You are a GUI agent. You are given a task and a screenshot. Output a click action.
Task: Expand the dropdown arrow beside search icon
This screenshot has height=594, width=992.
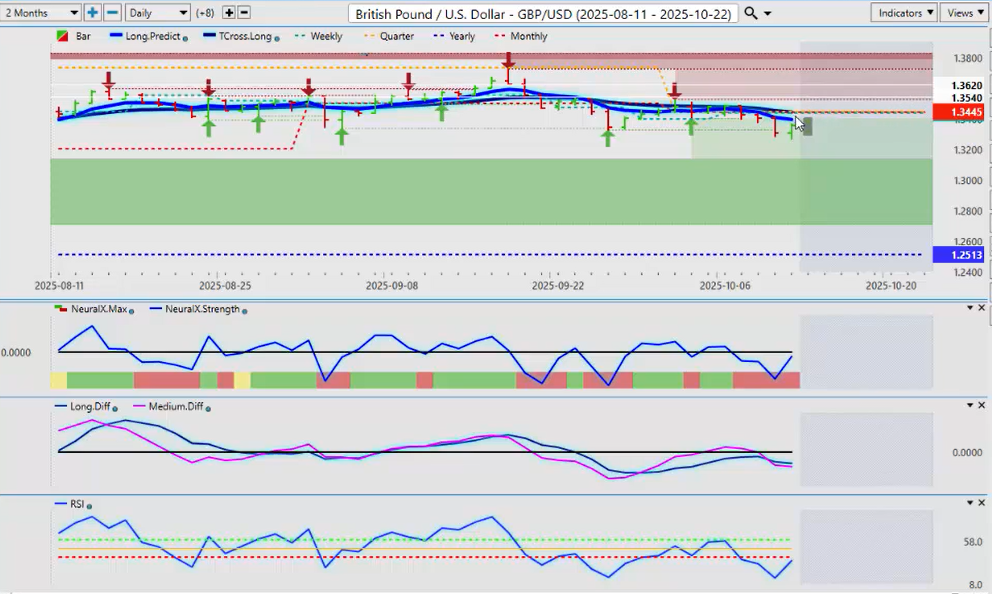point(767,13)
